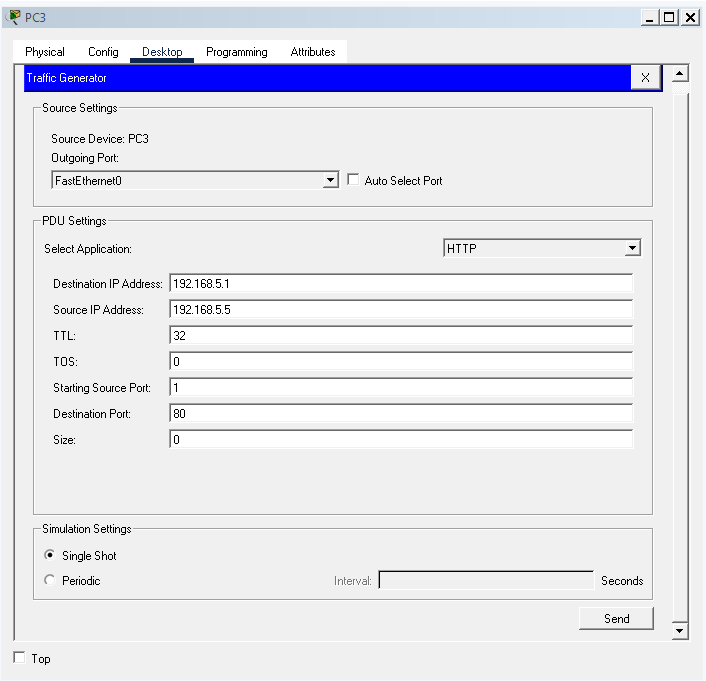The image size is (706, 681).
Task: Click the Size input field
Action: [x=400, y=439]
